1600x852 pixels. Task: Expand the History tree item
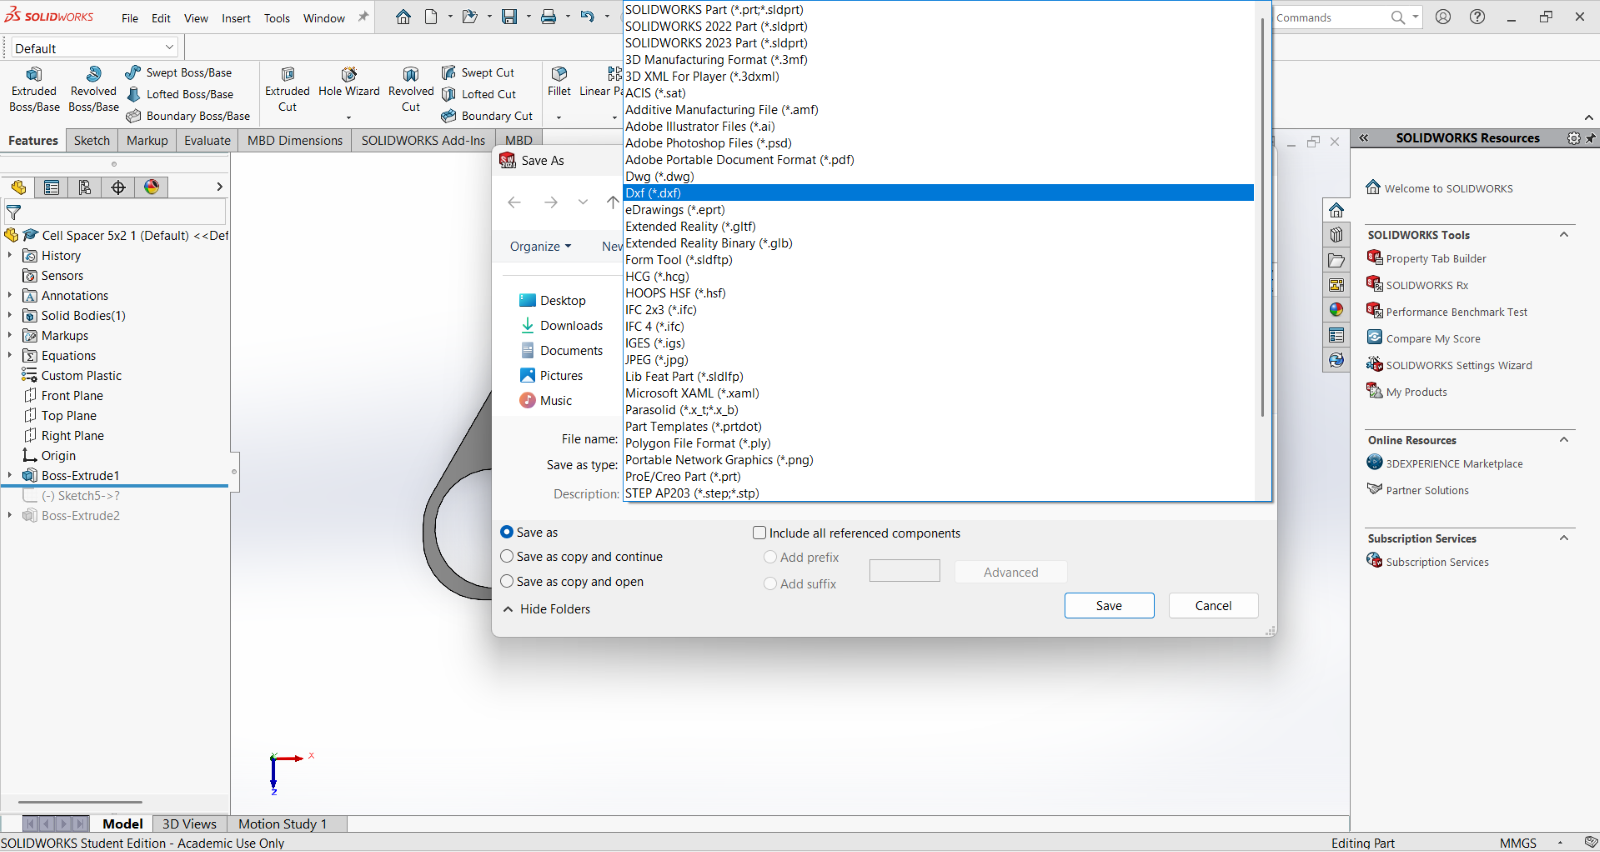(10, 255)
